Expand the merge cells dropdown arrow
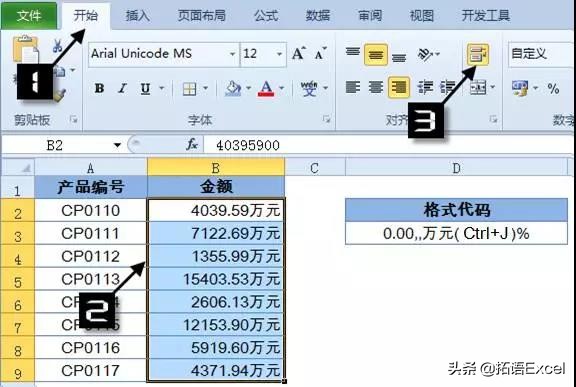 (493, 87)
